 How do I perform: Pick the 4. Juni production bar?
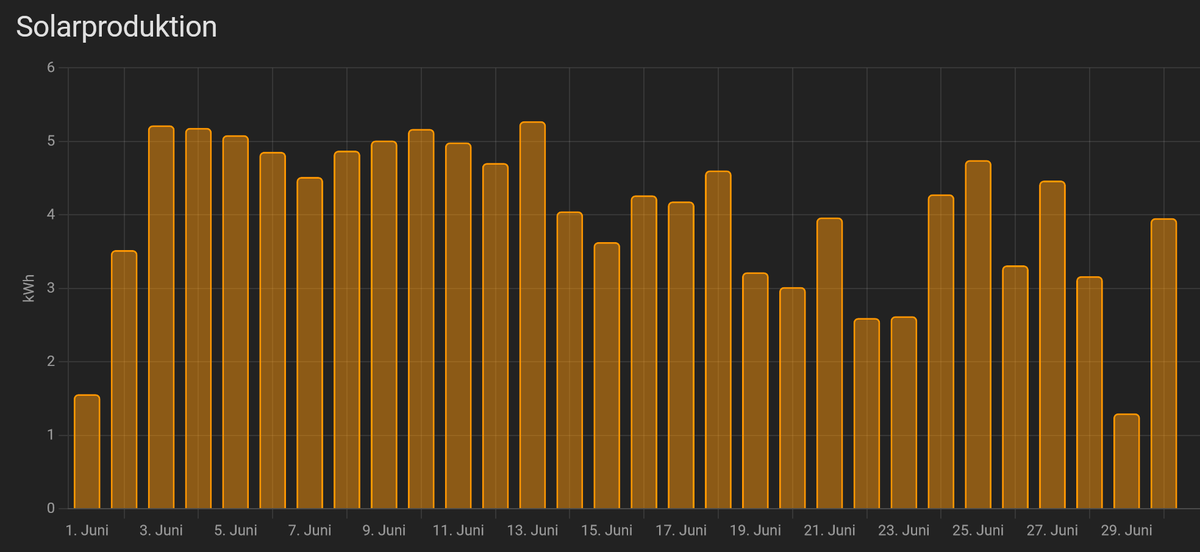point(198,319)
